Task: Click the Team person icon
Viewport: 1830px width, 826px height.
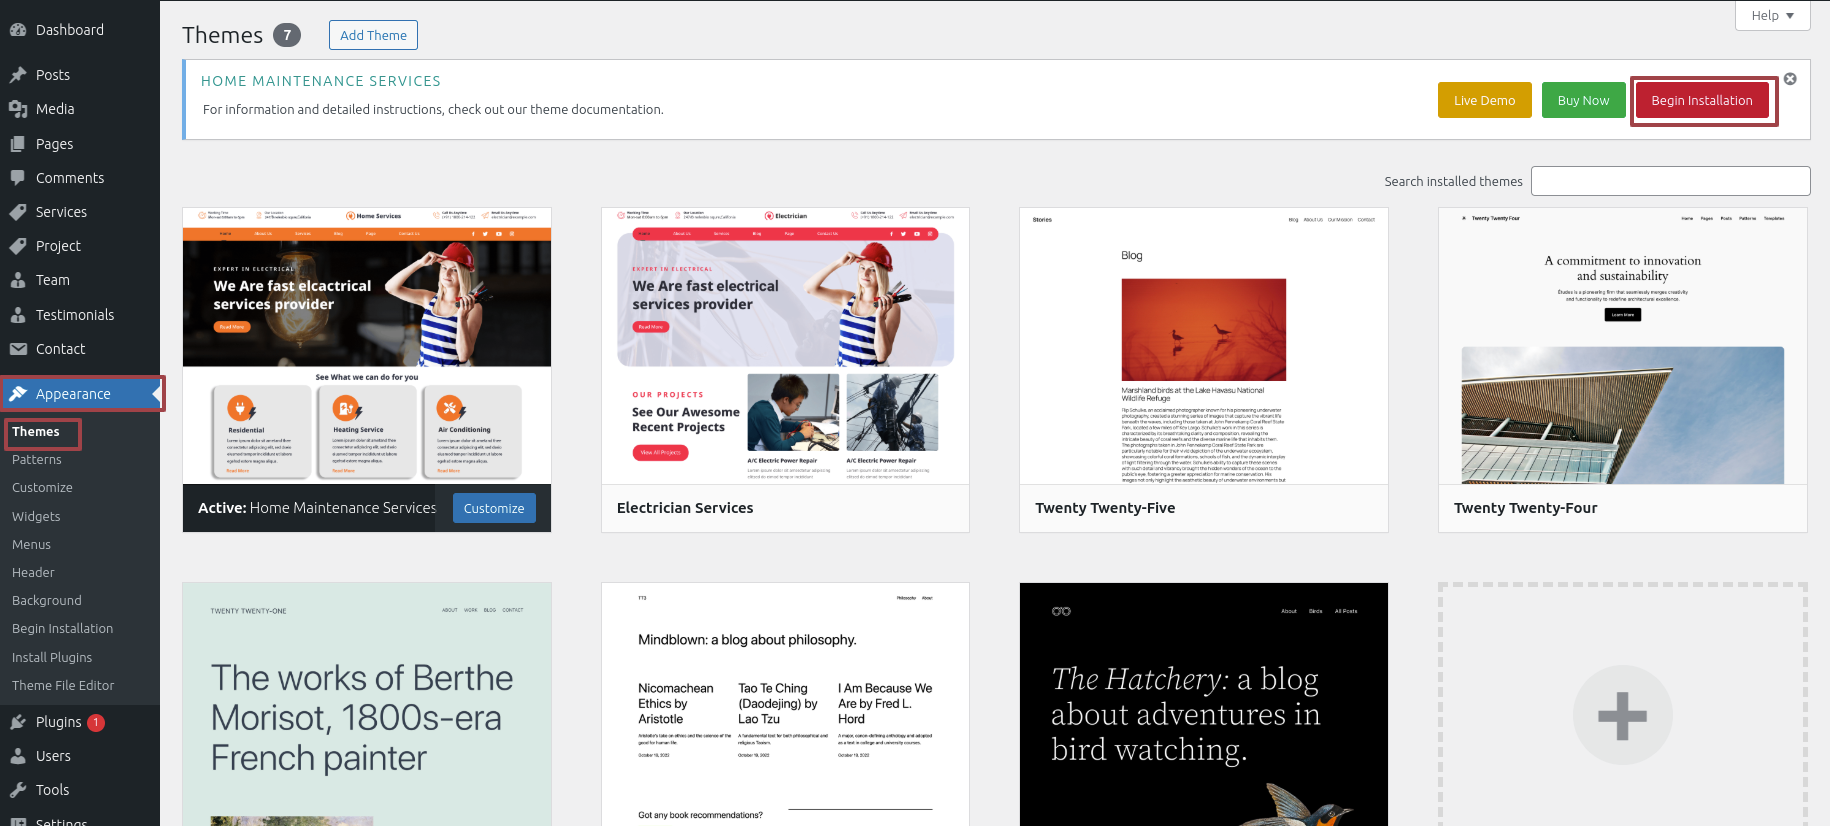Action: tap(18, 280)
